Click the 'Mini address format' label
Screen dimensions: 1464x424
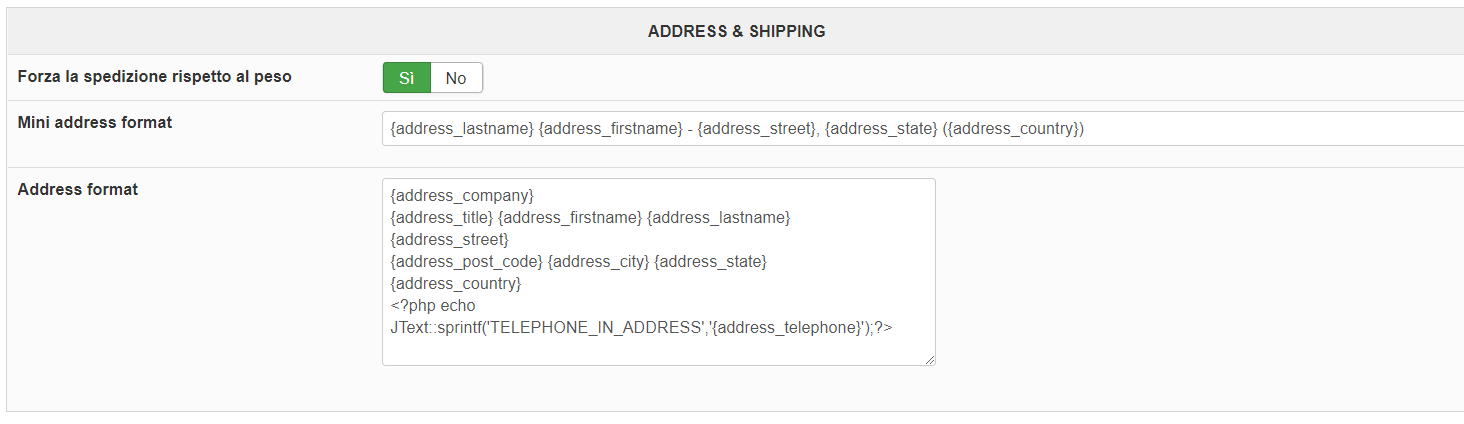pos(95,122)
